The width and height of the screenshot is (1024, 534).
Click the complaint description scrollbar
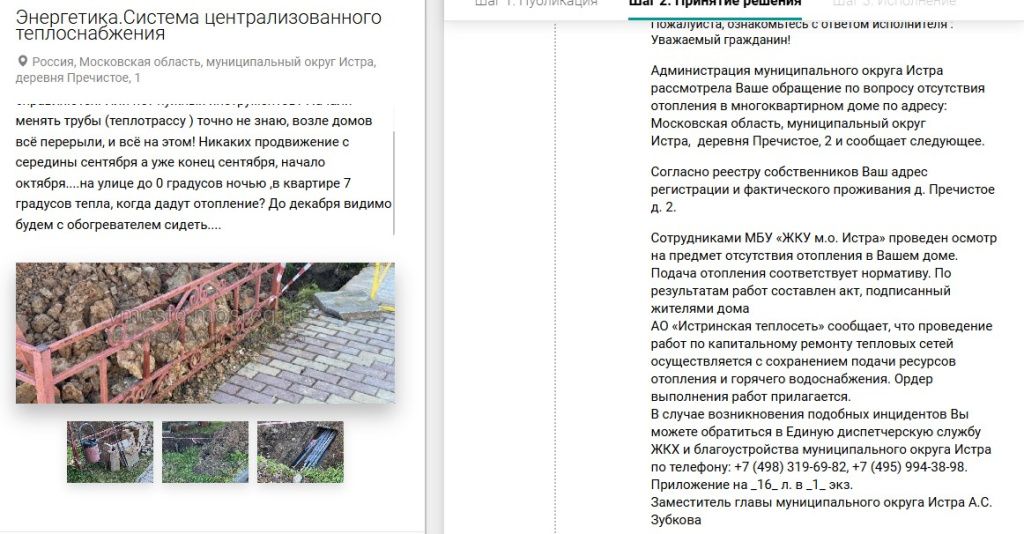click(x=394, y=183)
